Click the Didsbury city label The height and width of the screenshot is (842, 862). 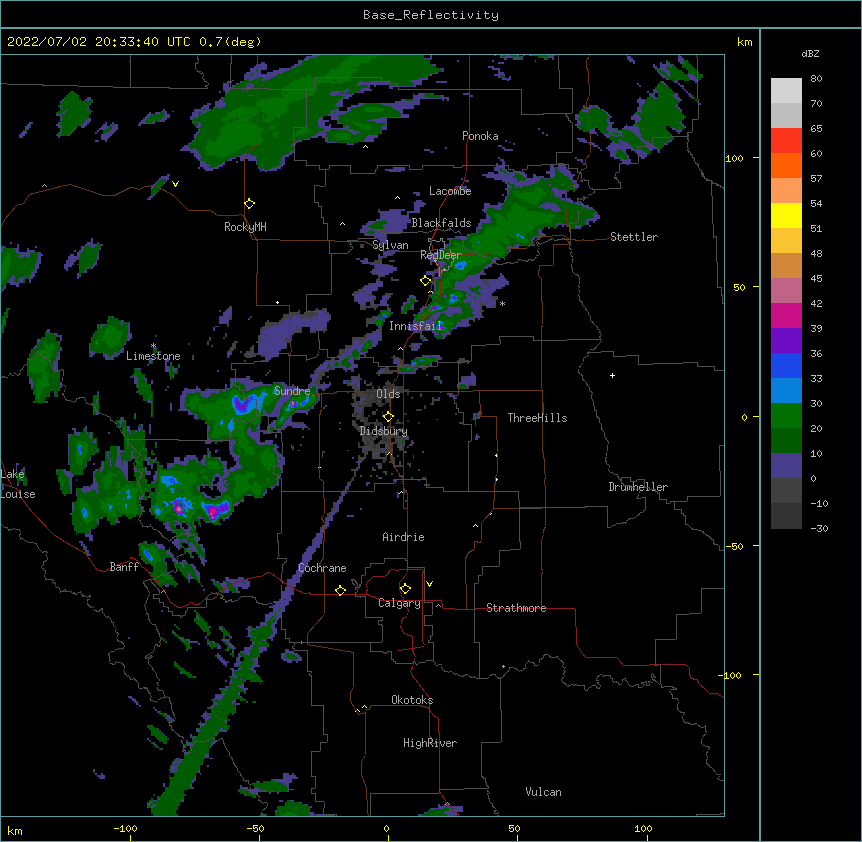click(x=384, y=431)
